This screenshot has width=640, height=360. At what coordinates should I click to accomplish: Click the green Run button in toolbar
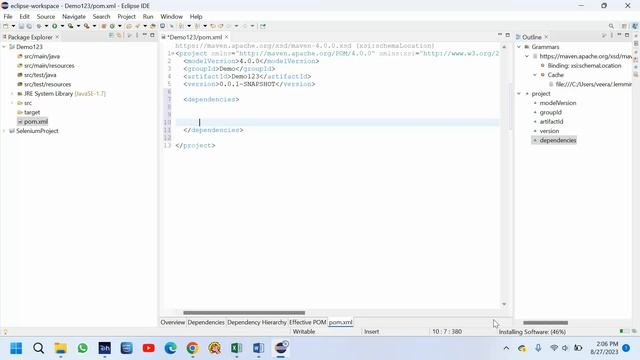click(54, 26)
